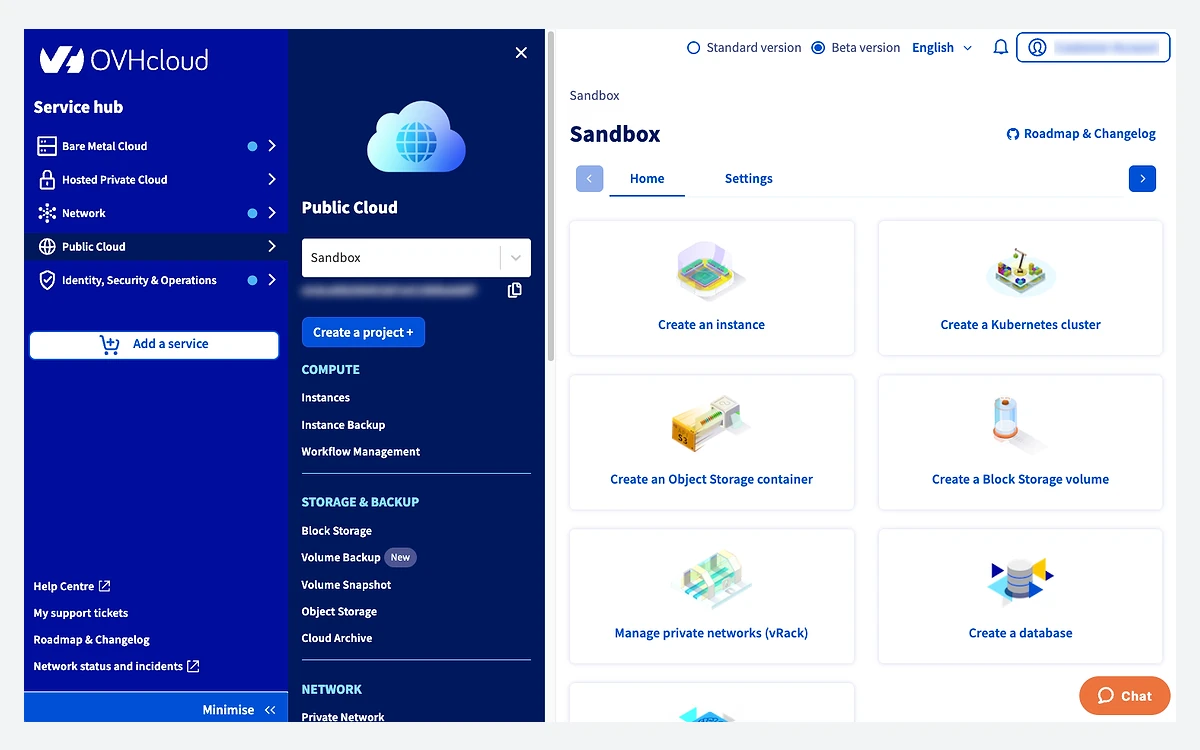Open Block Storage menu item

pyautogui.click(x=337, y=531)
